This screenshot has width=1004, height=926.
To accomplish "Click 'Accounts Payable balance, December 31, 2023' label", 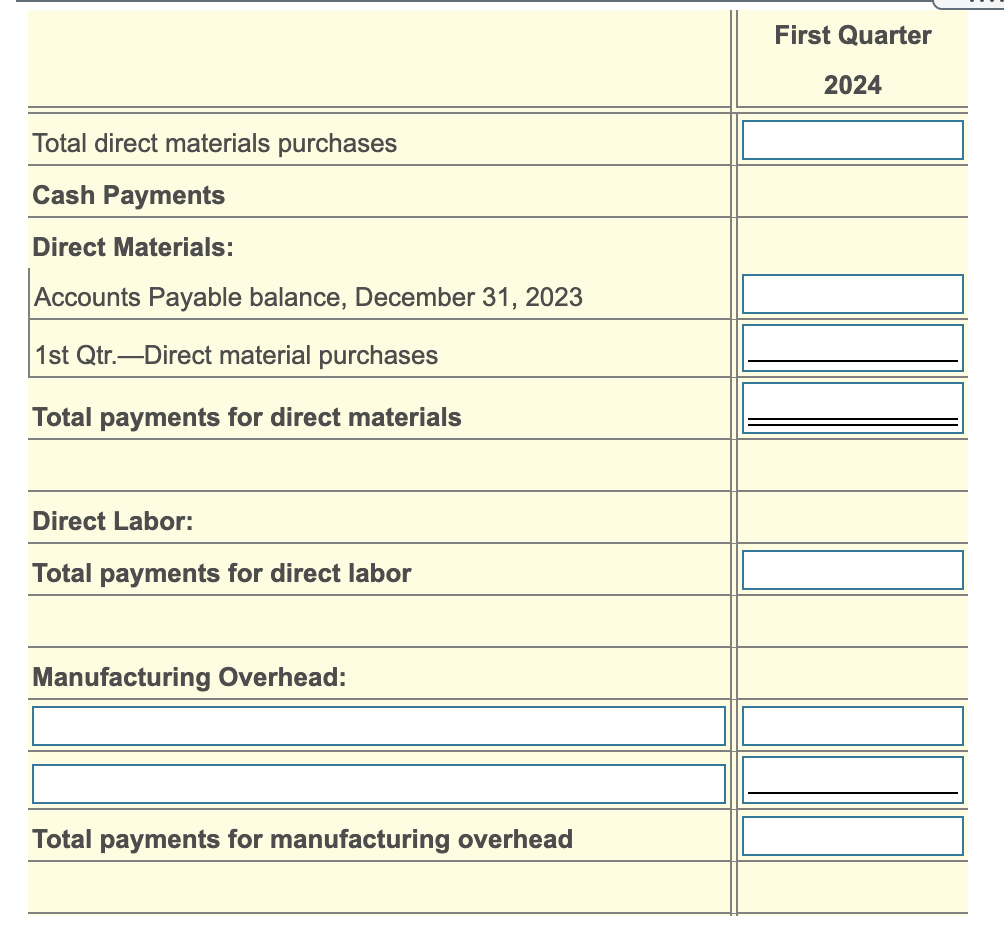I will point(308,298).
